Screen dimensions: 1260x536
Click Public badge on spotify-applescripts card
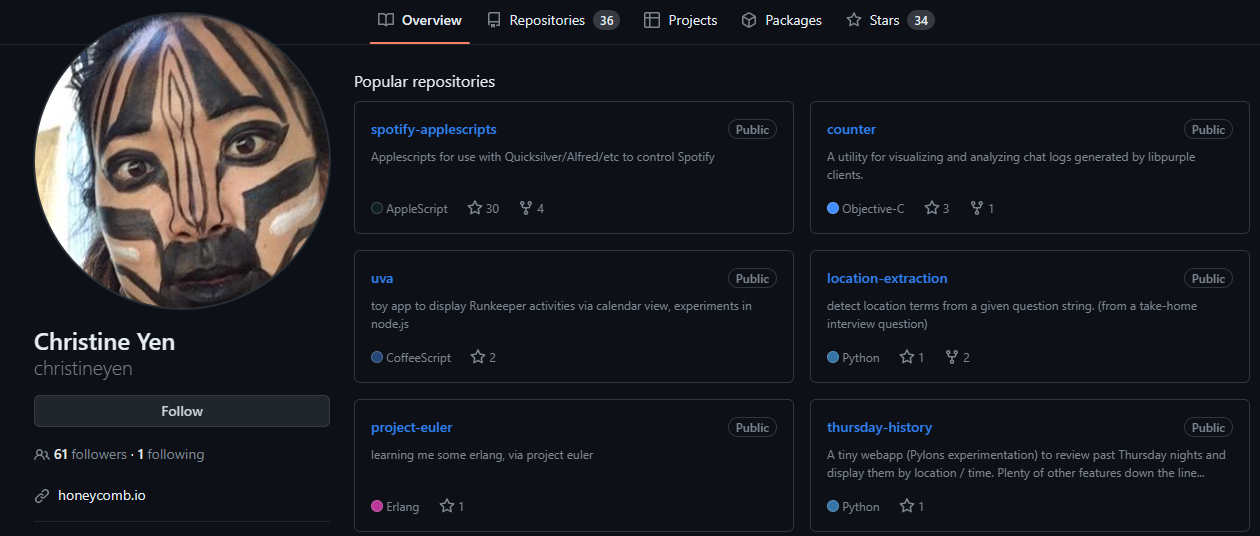click(x=752, y=129)
